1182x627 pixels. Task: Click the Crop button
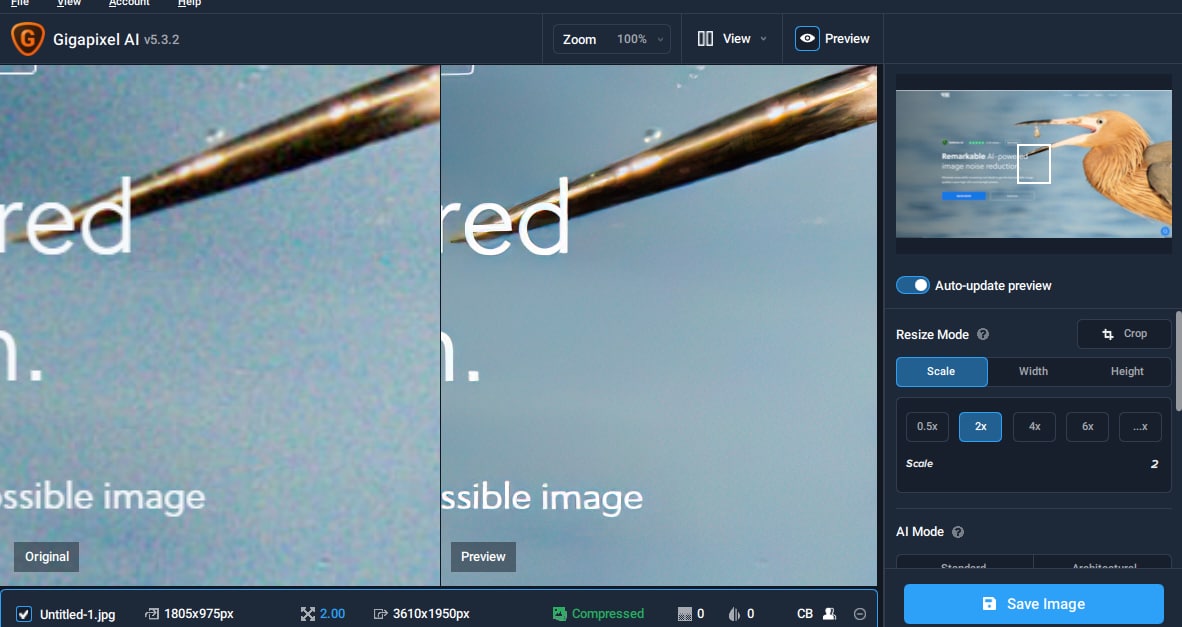coord(1124,334)
